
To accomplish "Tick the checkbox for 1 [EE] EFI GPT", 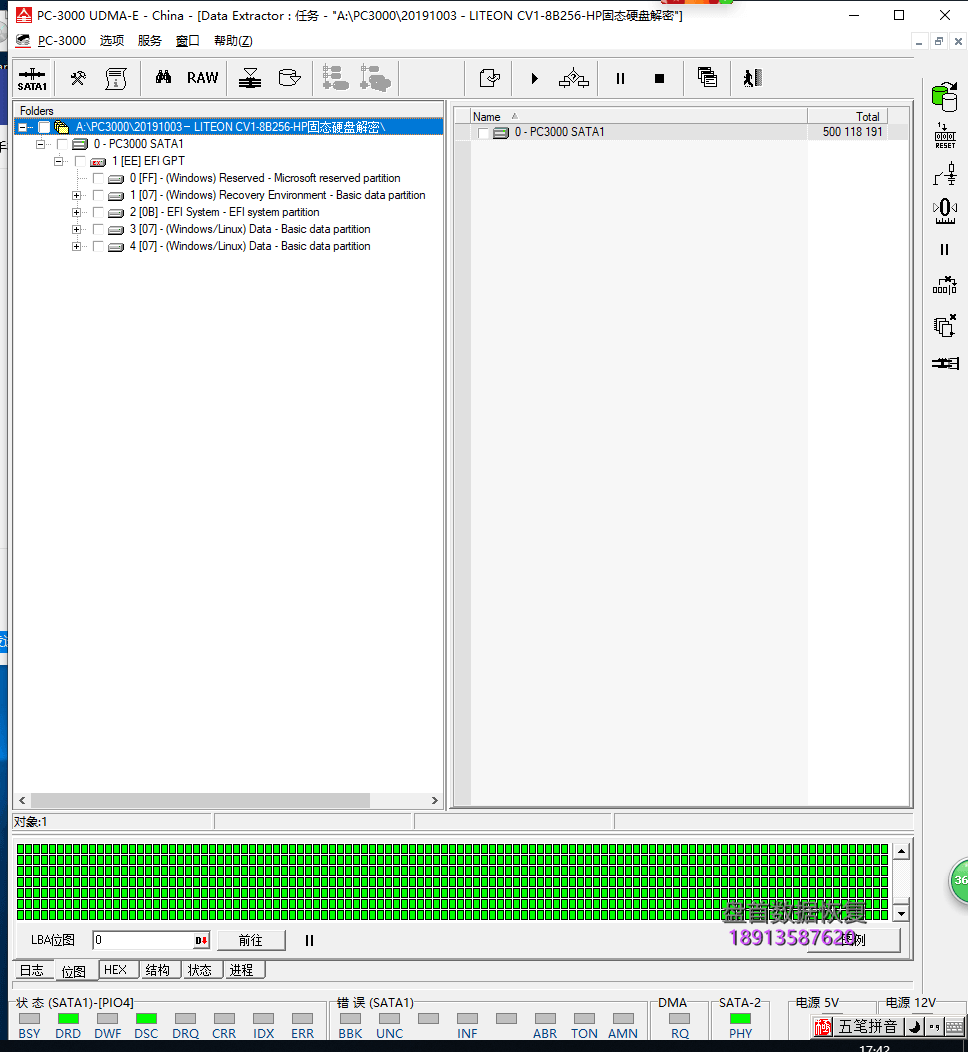I will point(80,161).
